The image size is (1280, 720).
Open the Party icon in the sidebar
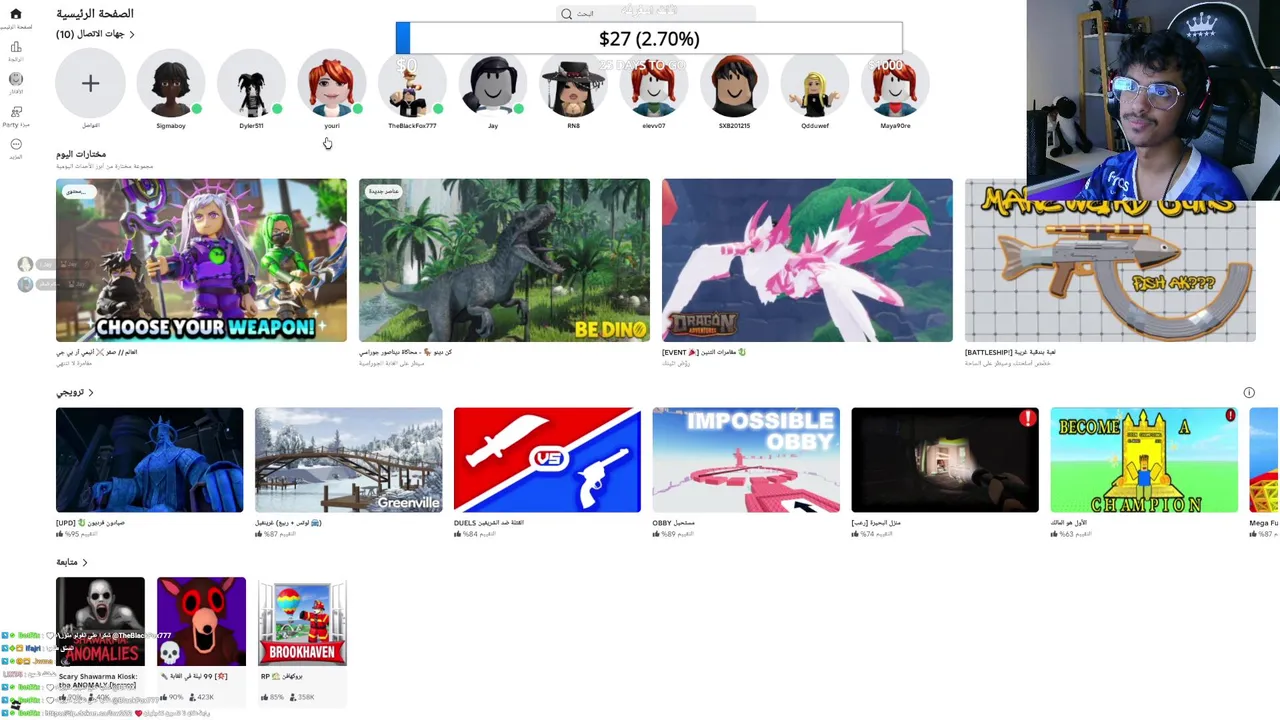[x=15, y=112]
